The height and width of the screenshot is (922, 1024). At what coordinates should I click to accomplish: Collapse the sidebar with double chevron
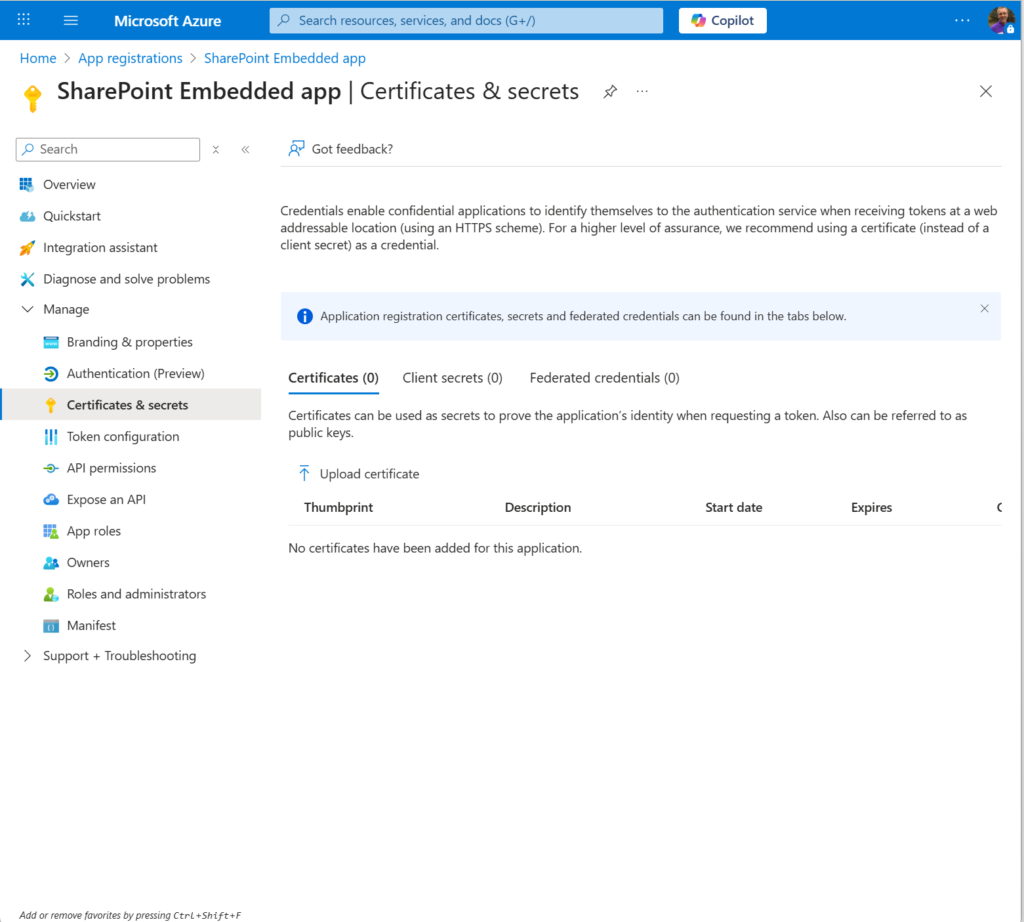246,150
